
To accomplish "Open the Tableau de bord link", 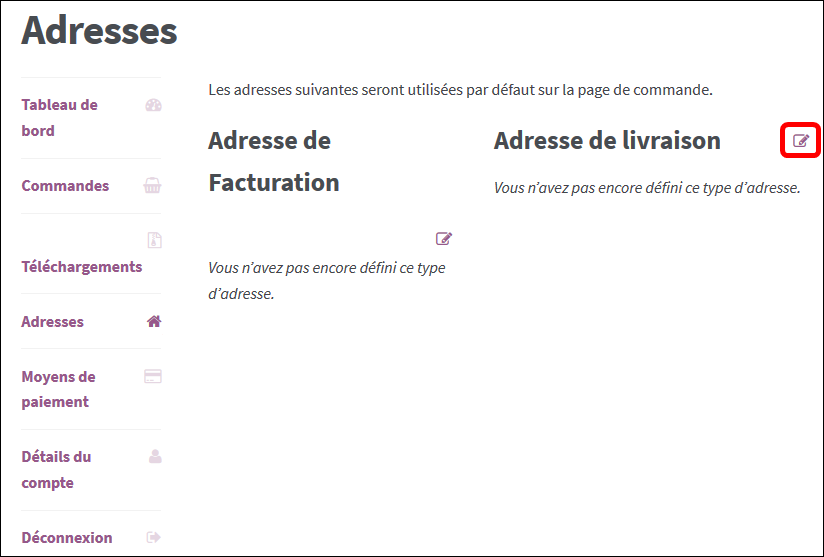I will (59, 118).
